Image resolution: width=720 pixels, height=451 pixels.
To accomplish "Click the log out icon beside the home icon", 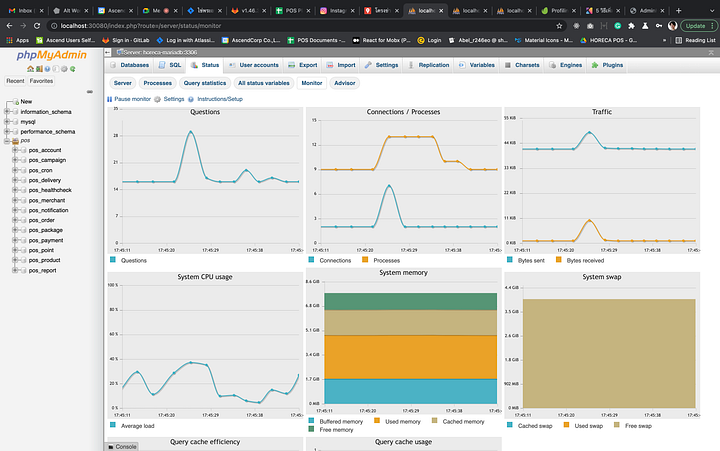I will [x=39, y=69].
